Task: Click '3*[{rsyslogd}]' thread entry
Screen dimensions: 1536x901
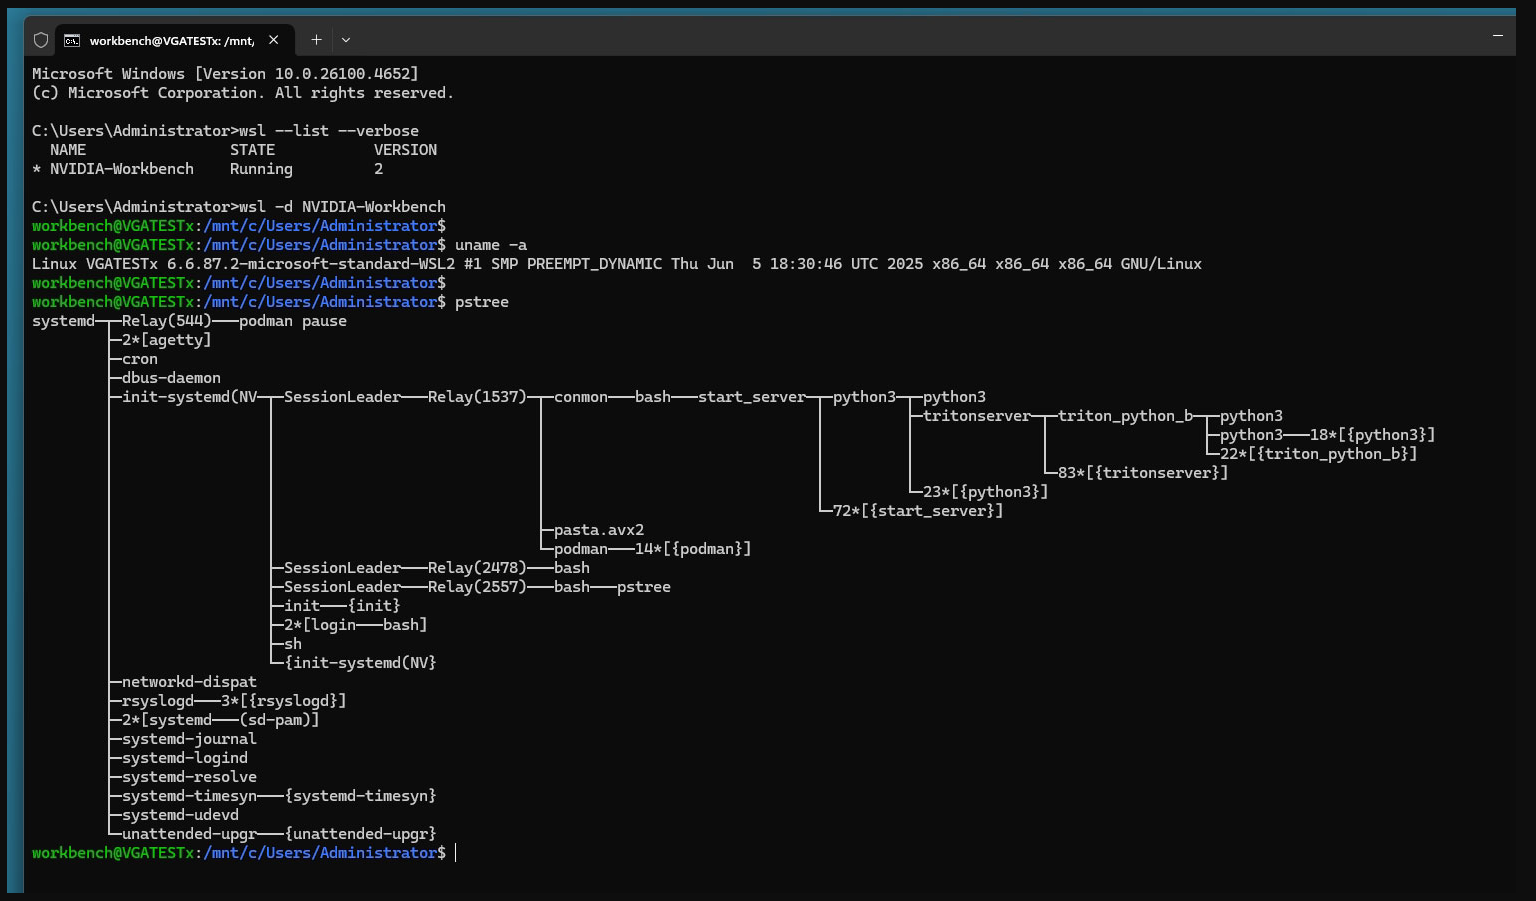Action: pyautogui.click(x=284, y=701)
